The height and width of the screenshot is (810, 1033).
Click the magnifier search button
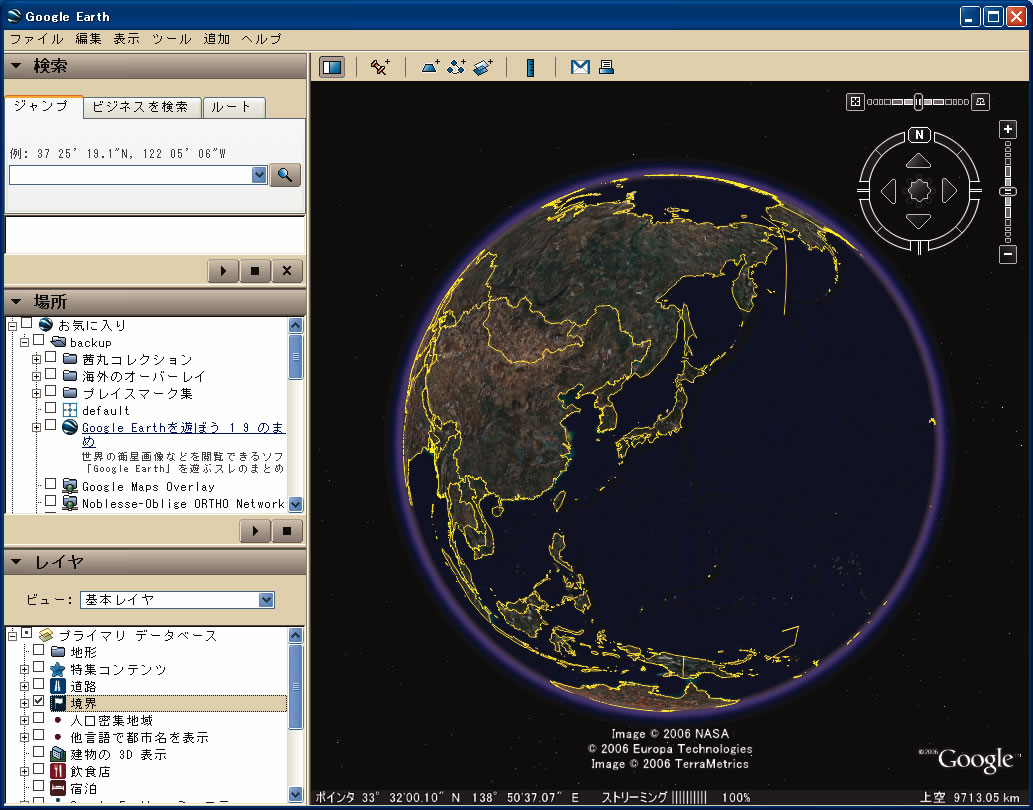click(x=285, y=175)
